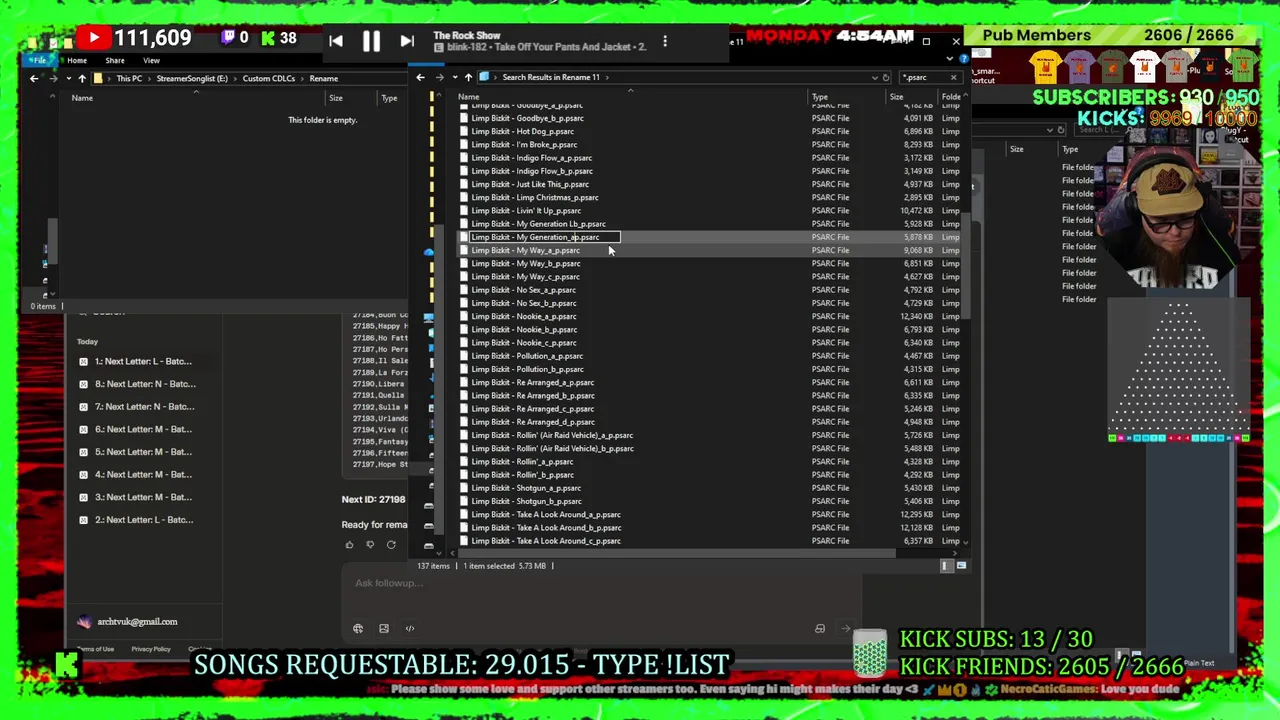Clear the *.psarc search query
The image size is (1280, 720).
(953, 77)
